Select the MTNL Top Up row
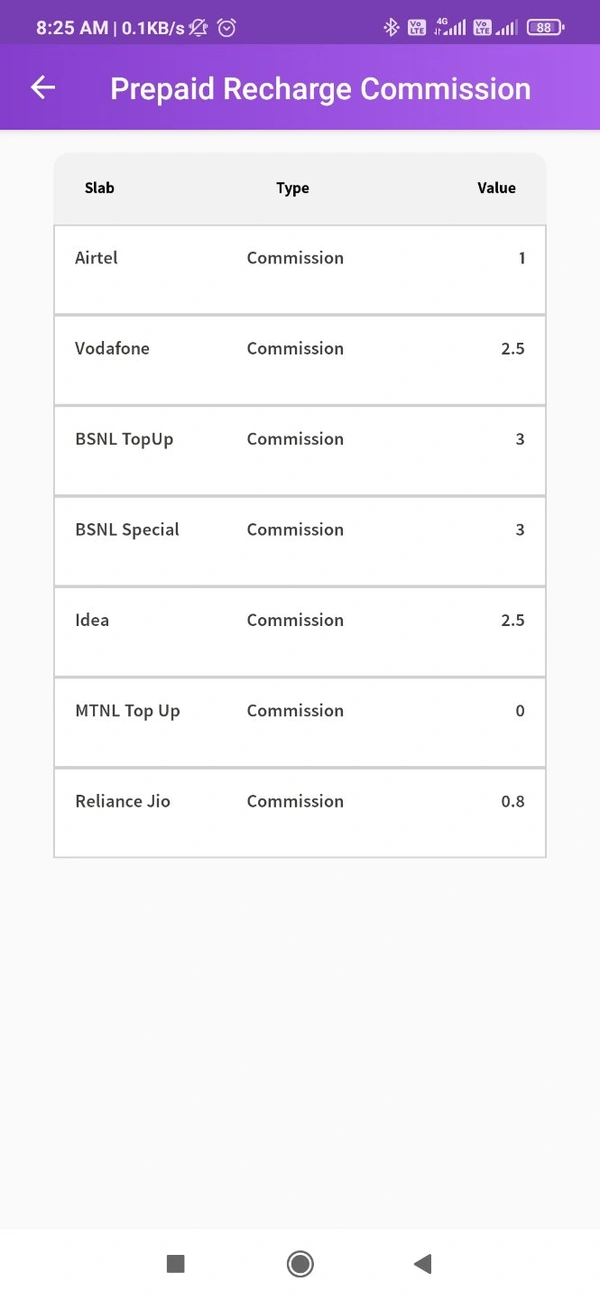 (299, 722)
